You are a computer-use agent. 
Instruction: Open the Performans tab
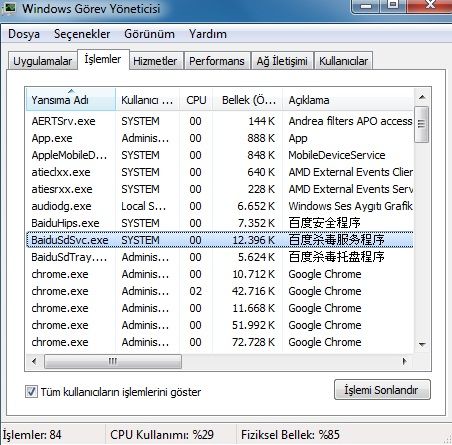217,61
